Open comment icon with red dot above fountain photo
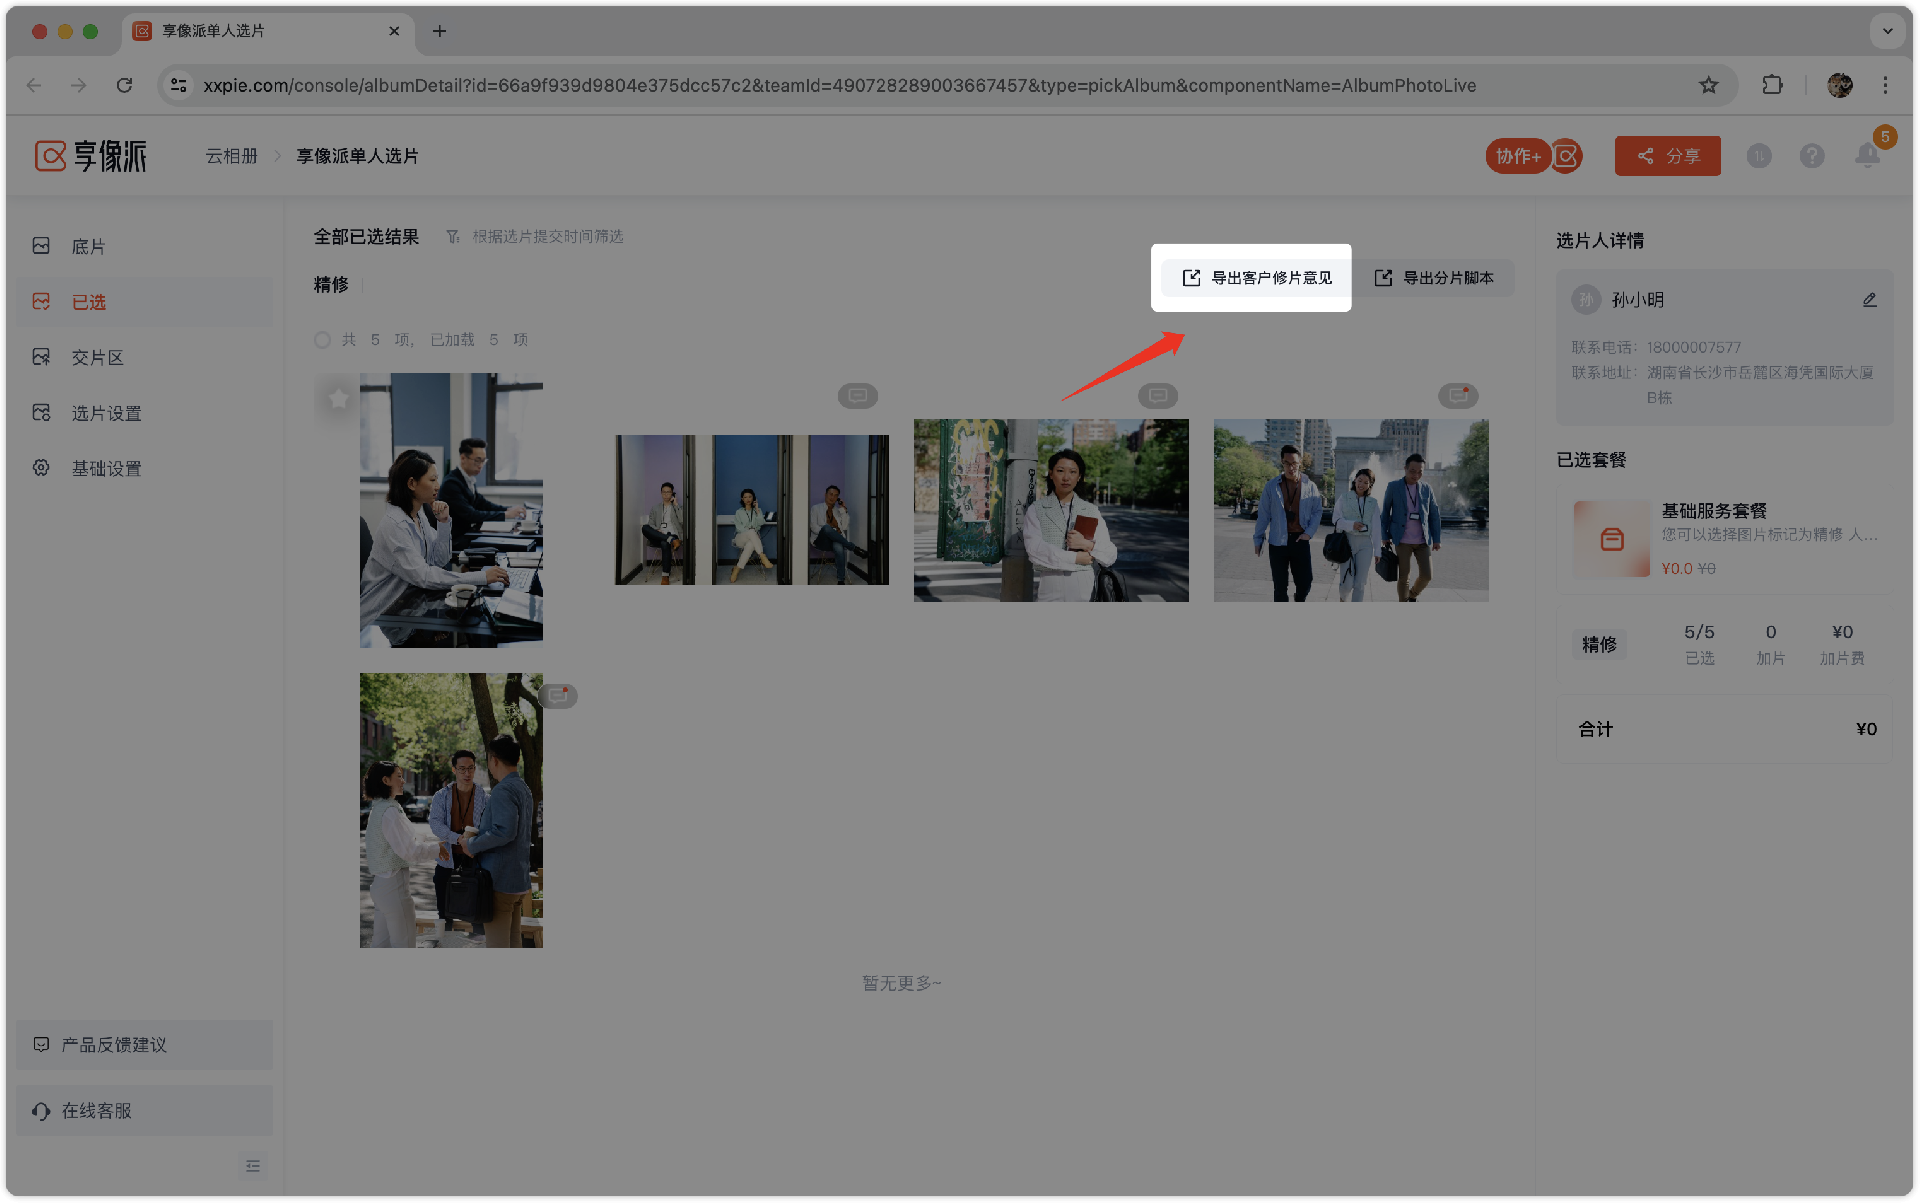 tap(1457, 396)
